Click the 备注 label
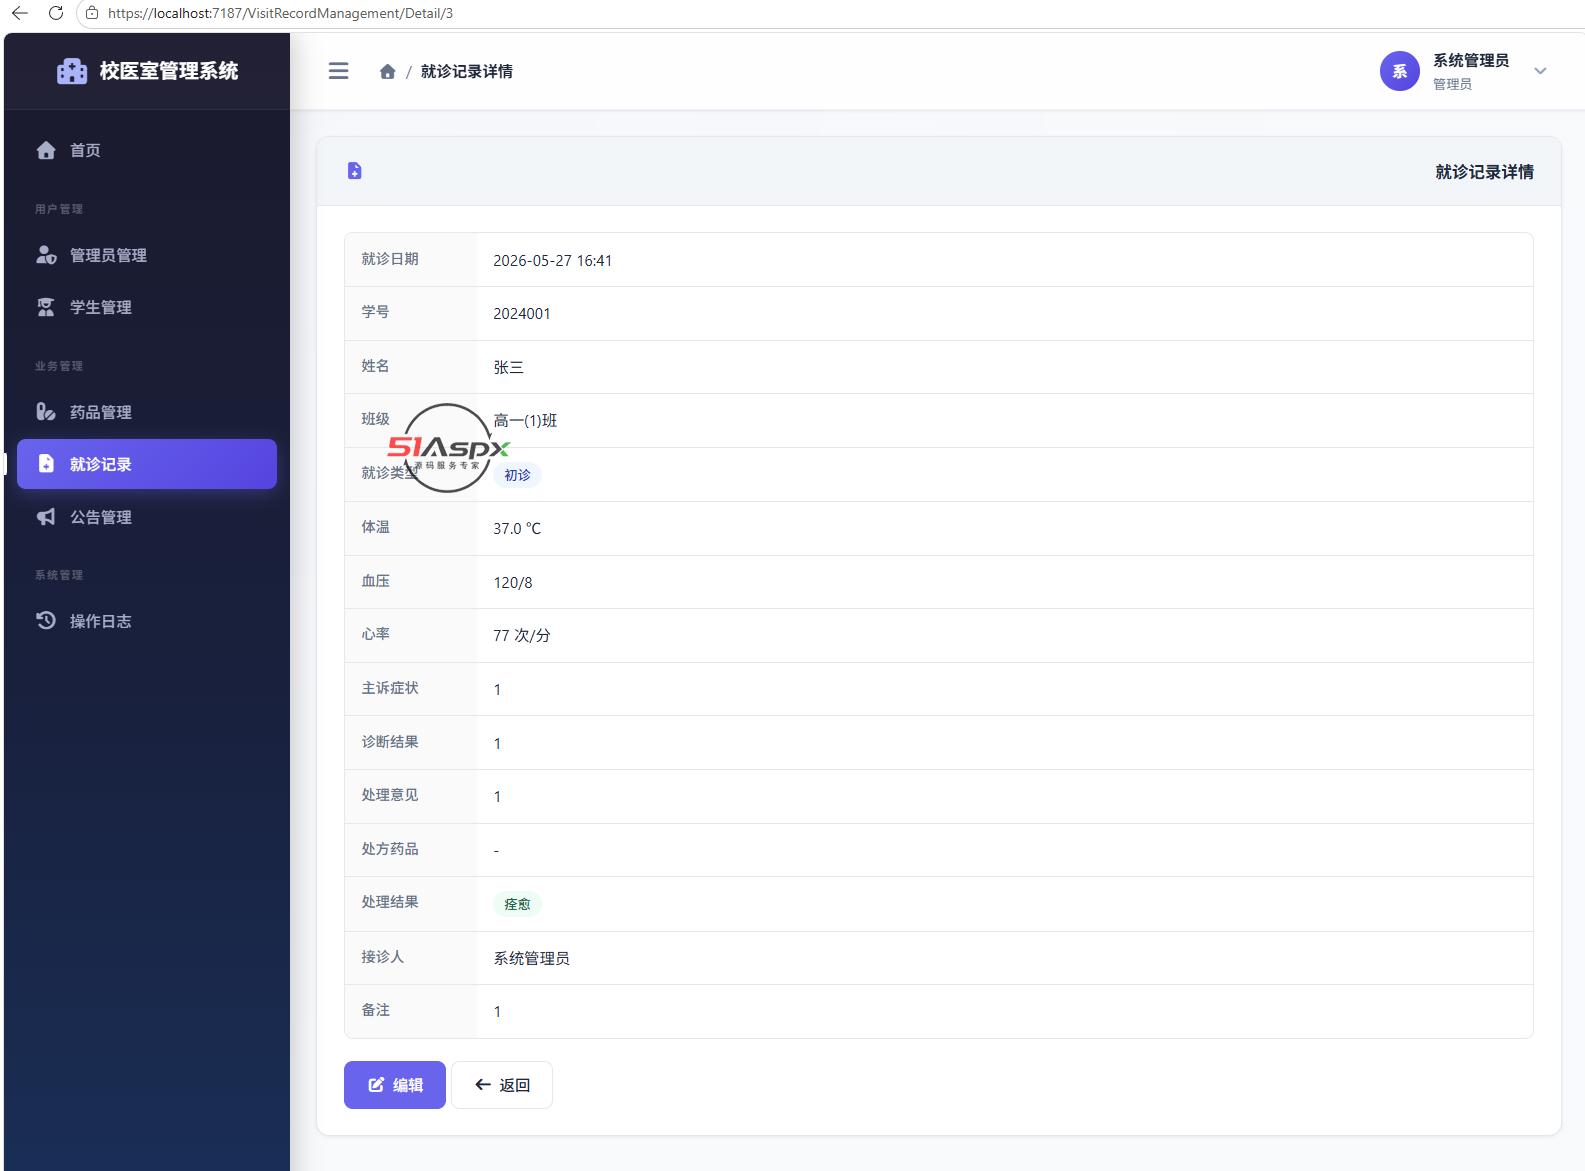The height and width of the screenshot is (1171, 1585). tap(375, 1010)
